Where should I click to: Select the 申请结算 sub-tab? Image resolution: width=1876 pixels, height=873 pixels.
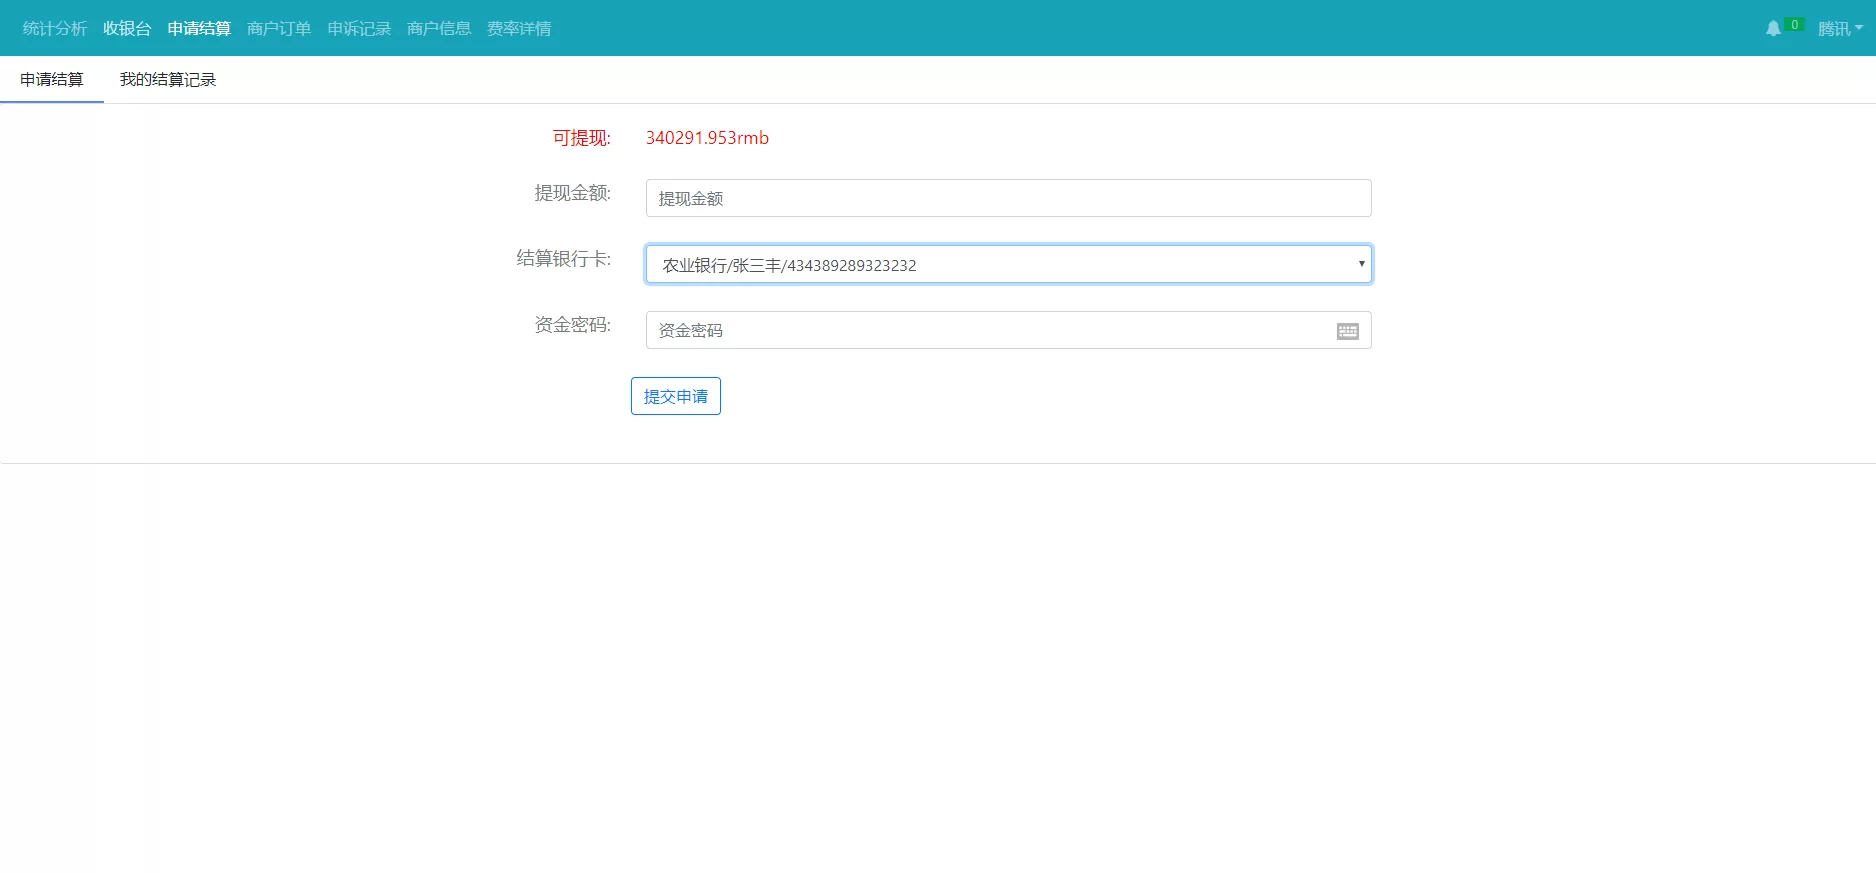click(x=52, y=80)
